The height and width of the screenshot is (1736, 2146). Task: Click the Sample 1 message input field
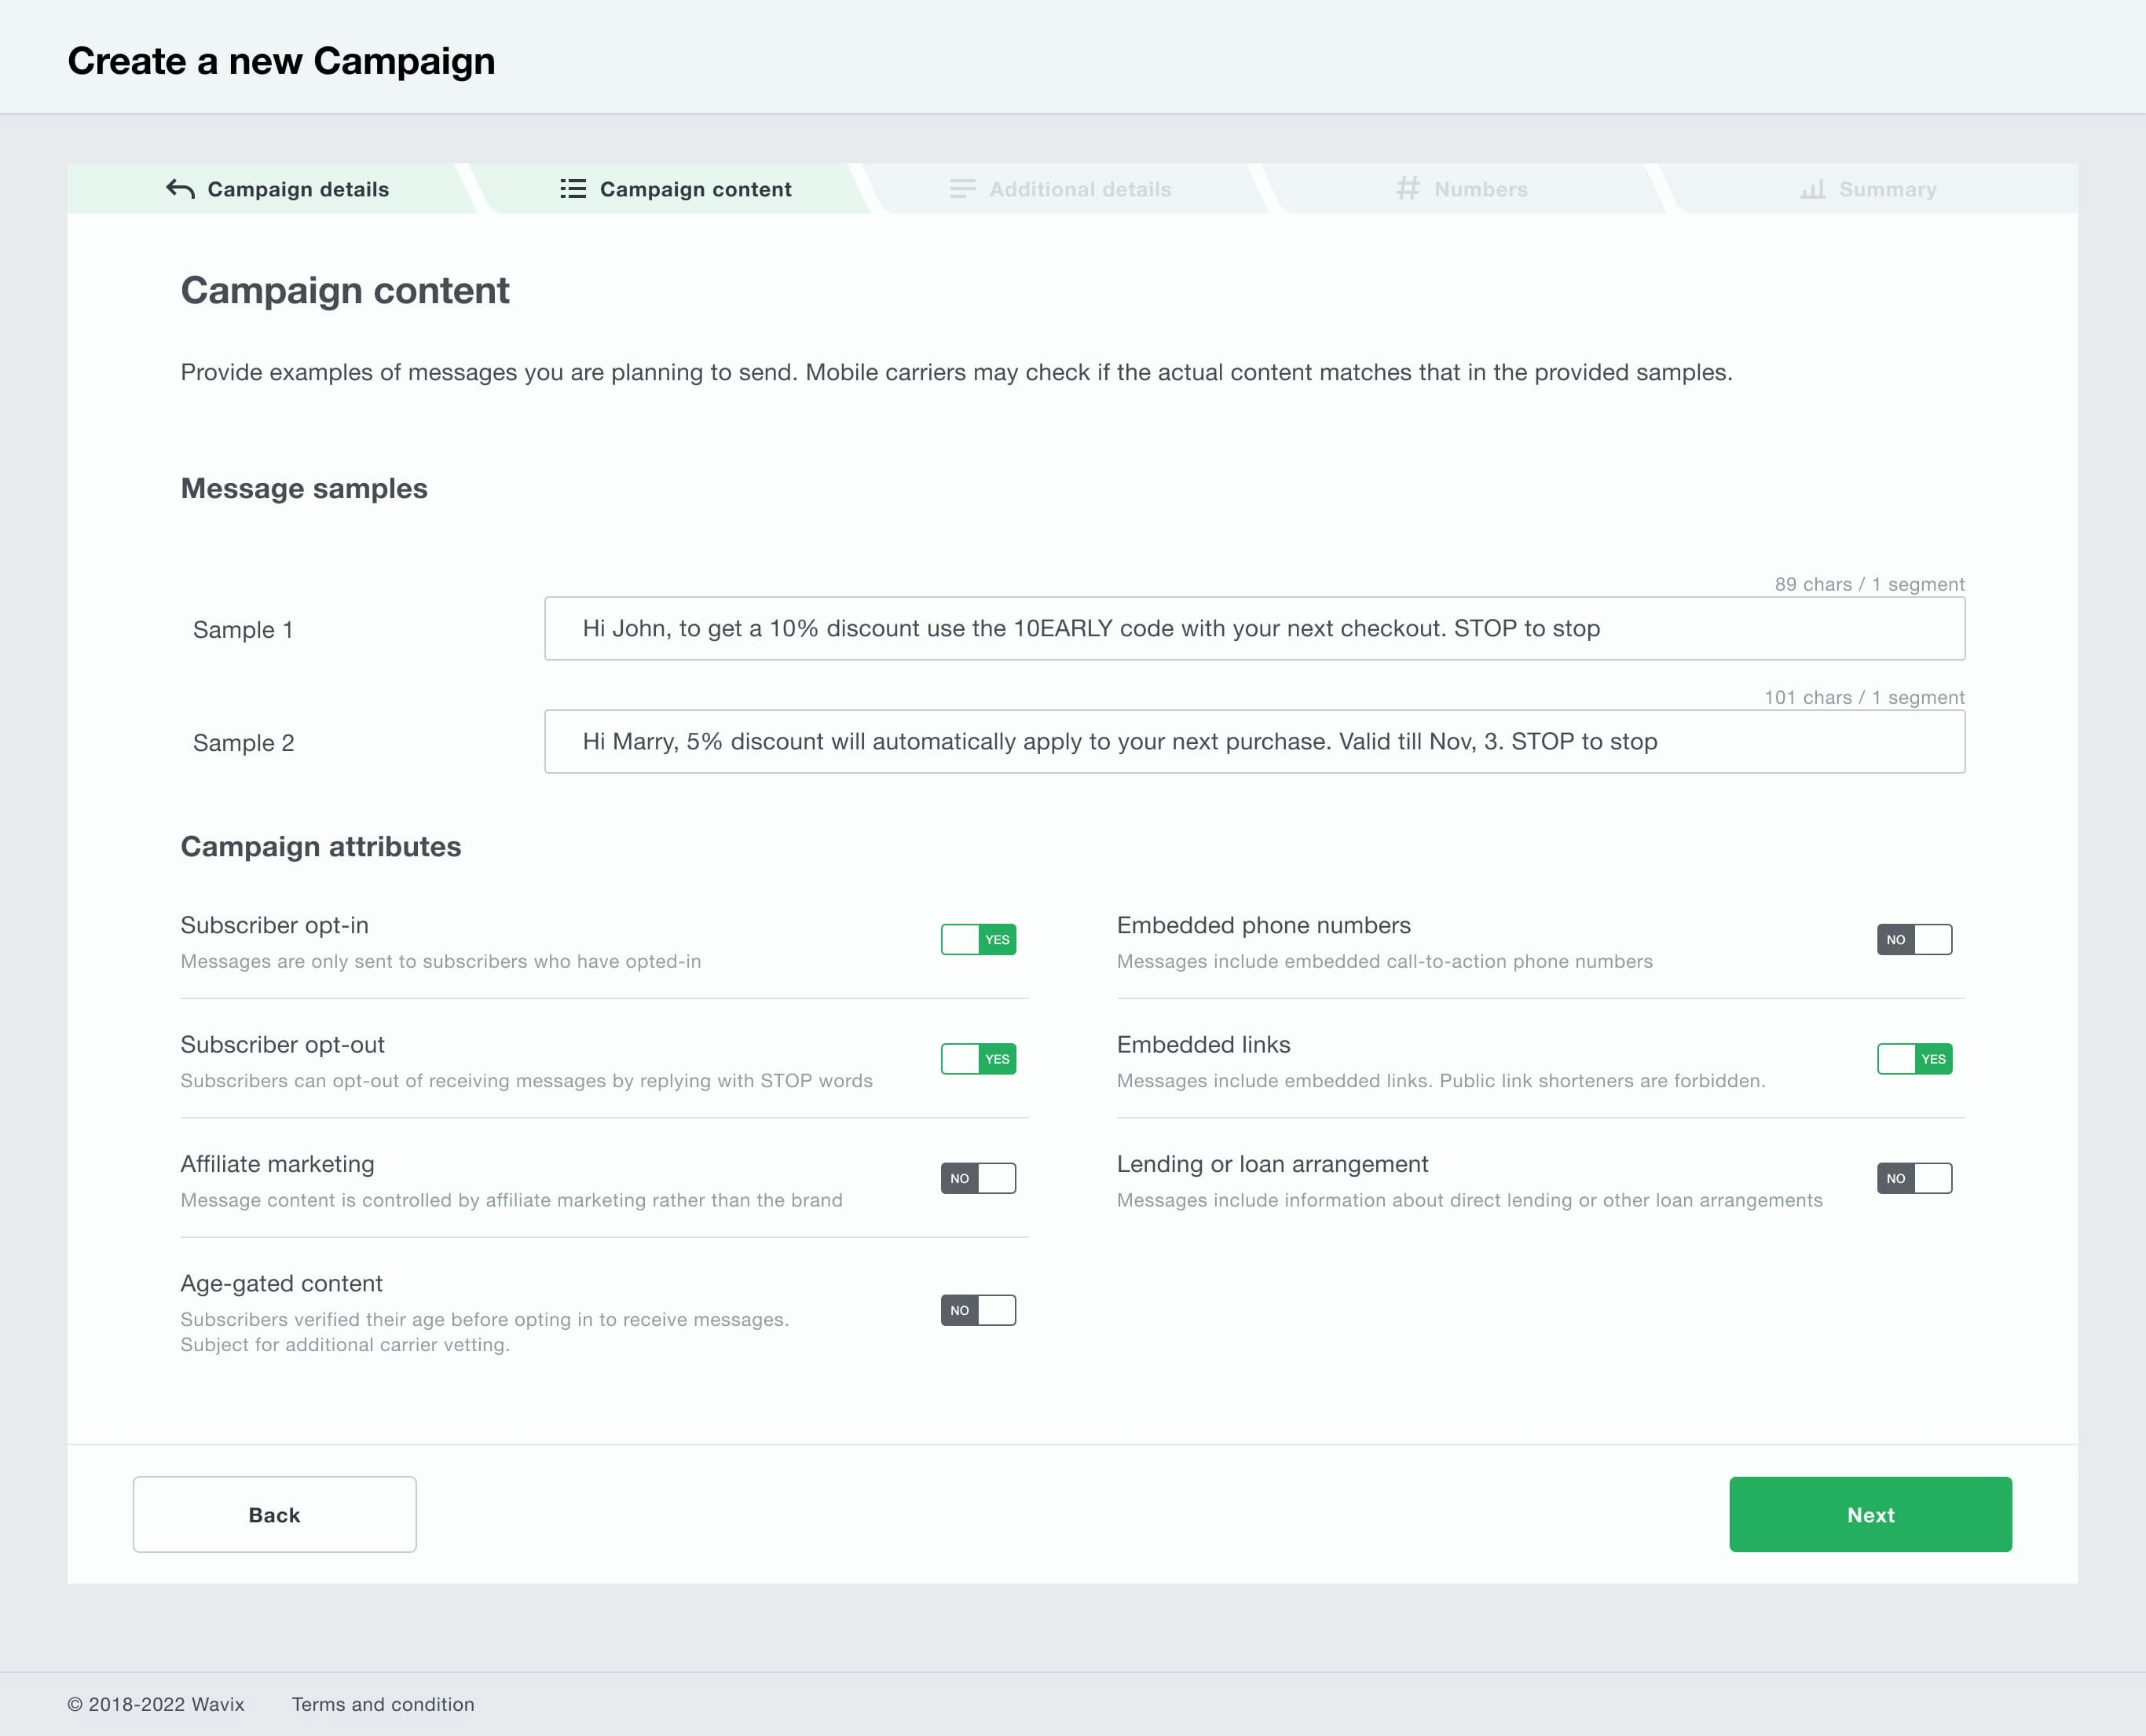(1255, 628)
